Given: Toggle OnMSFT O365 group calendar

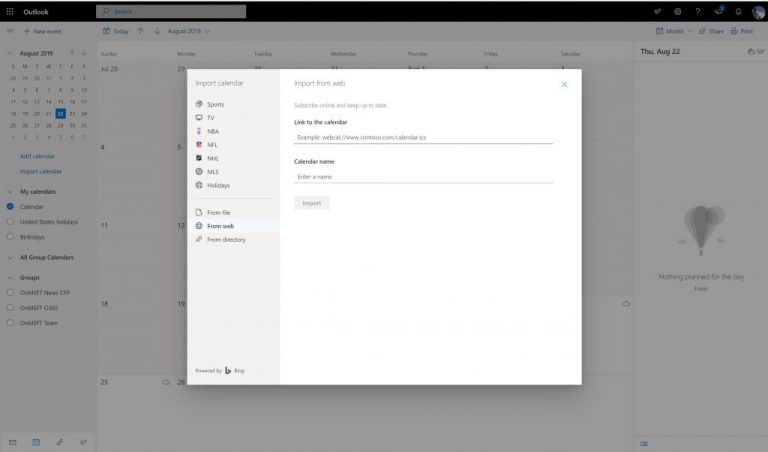Looking at the screenshot, I should click(x=10, y=308).
